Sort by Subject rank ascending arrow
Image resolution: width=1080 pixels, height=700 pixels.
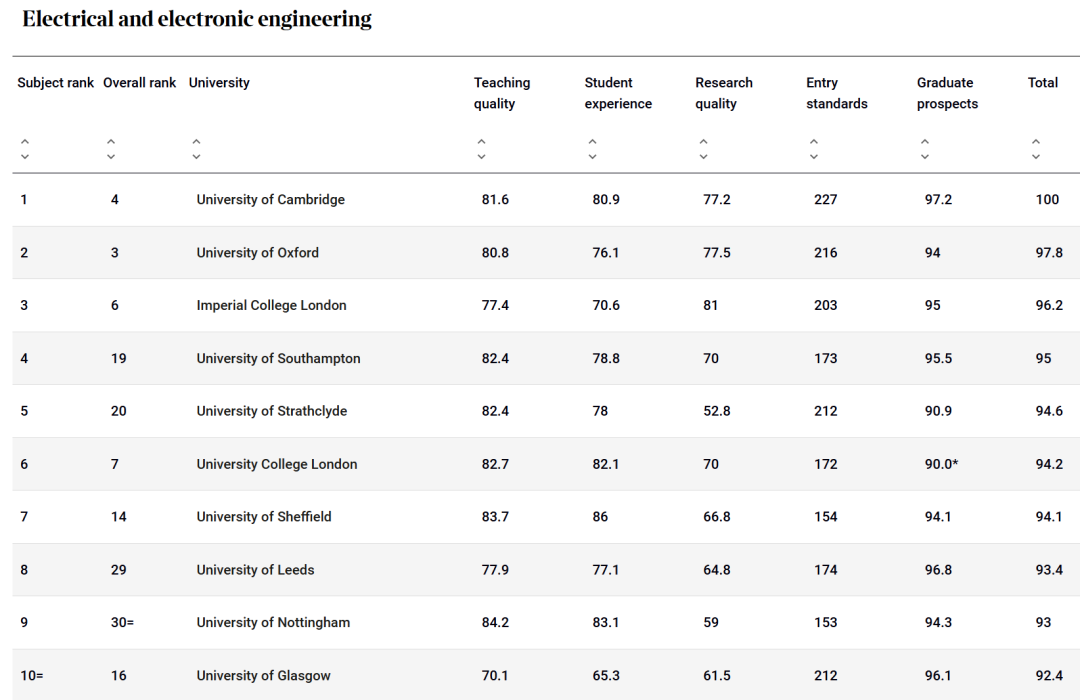pos(25,141)
